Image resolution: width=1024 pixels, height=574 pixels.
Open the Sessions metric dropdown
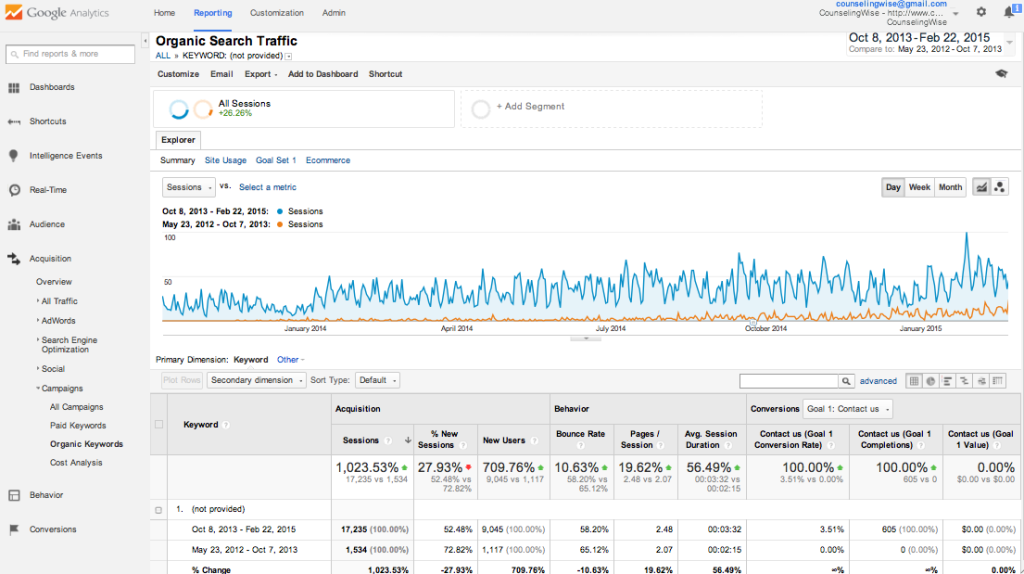coord(188,187)
